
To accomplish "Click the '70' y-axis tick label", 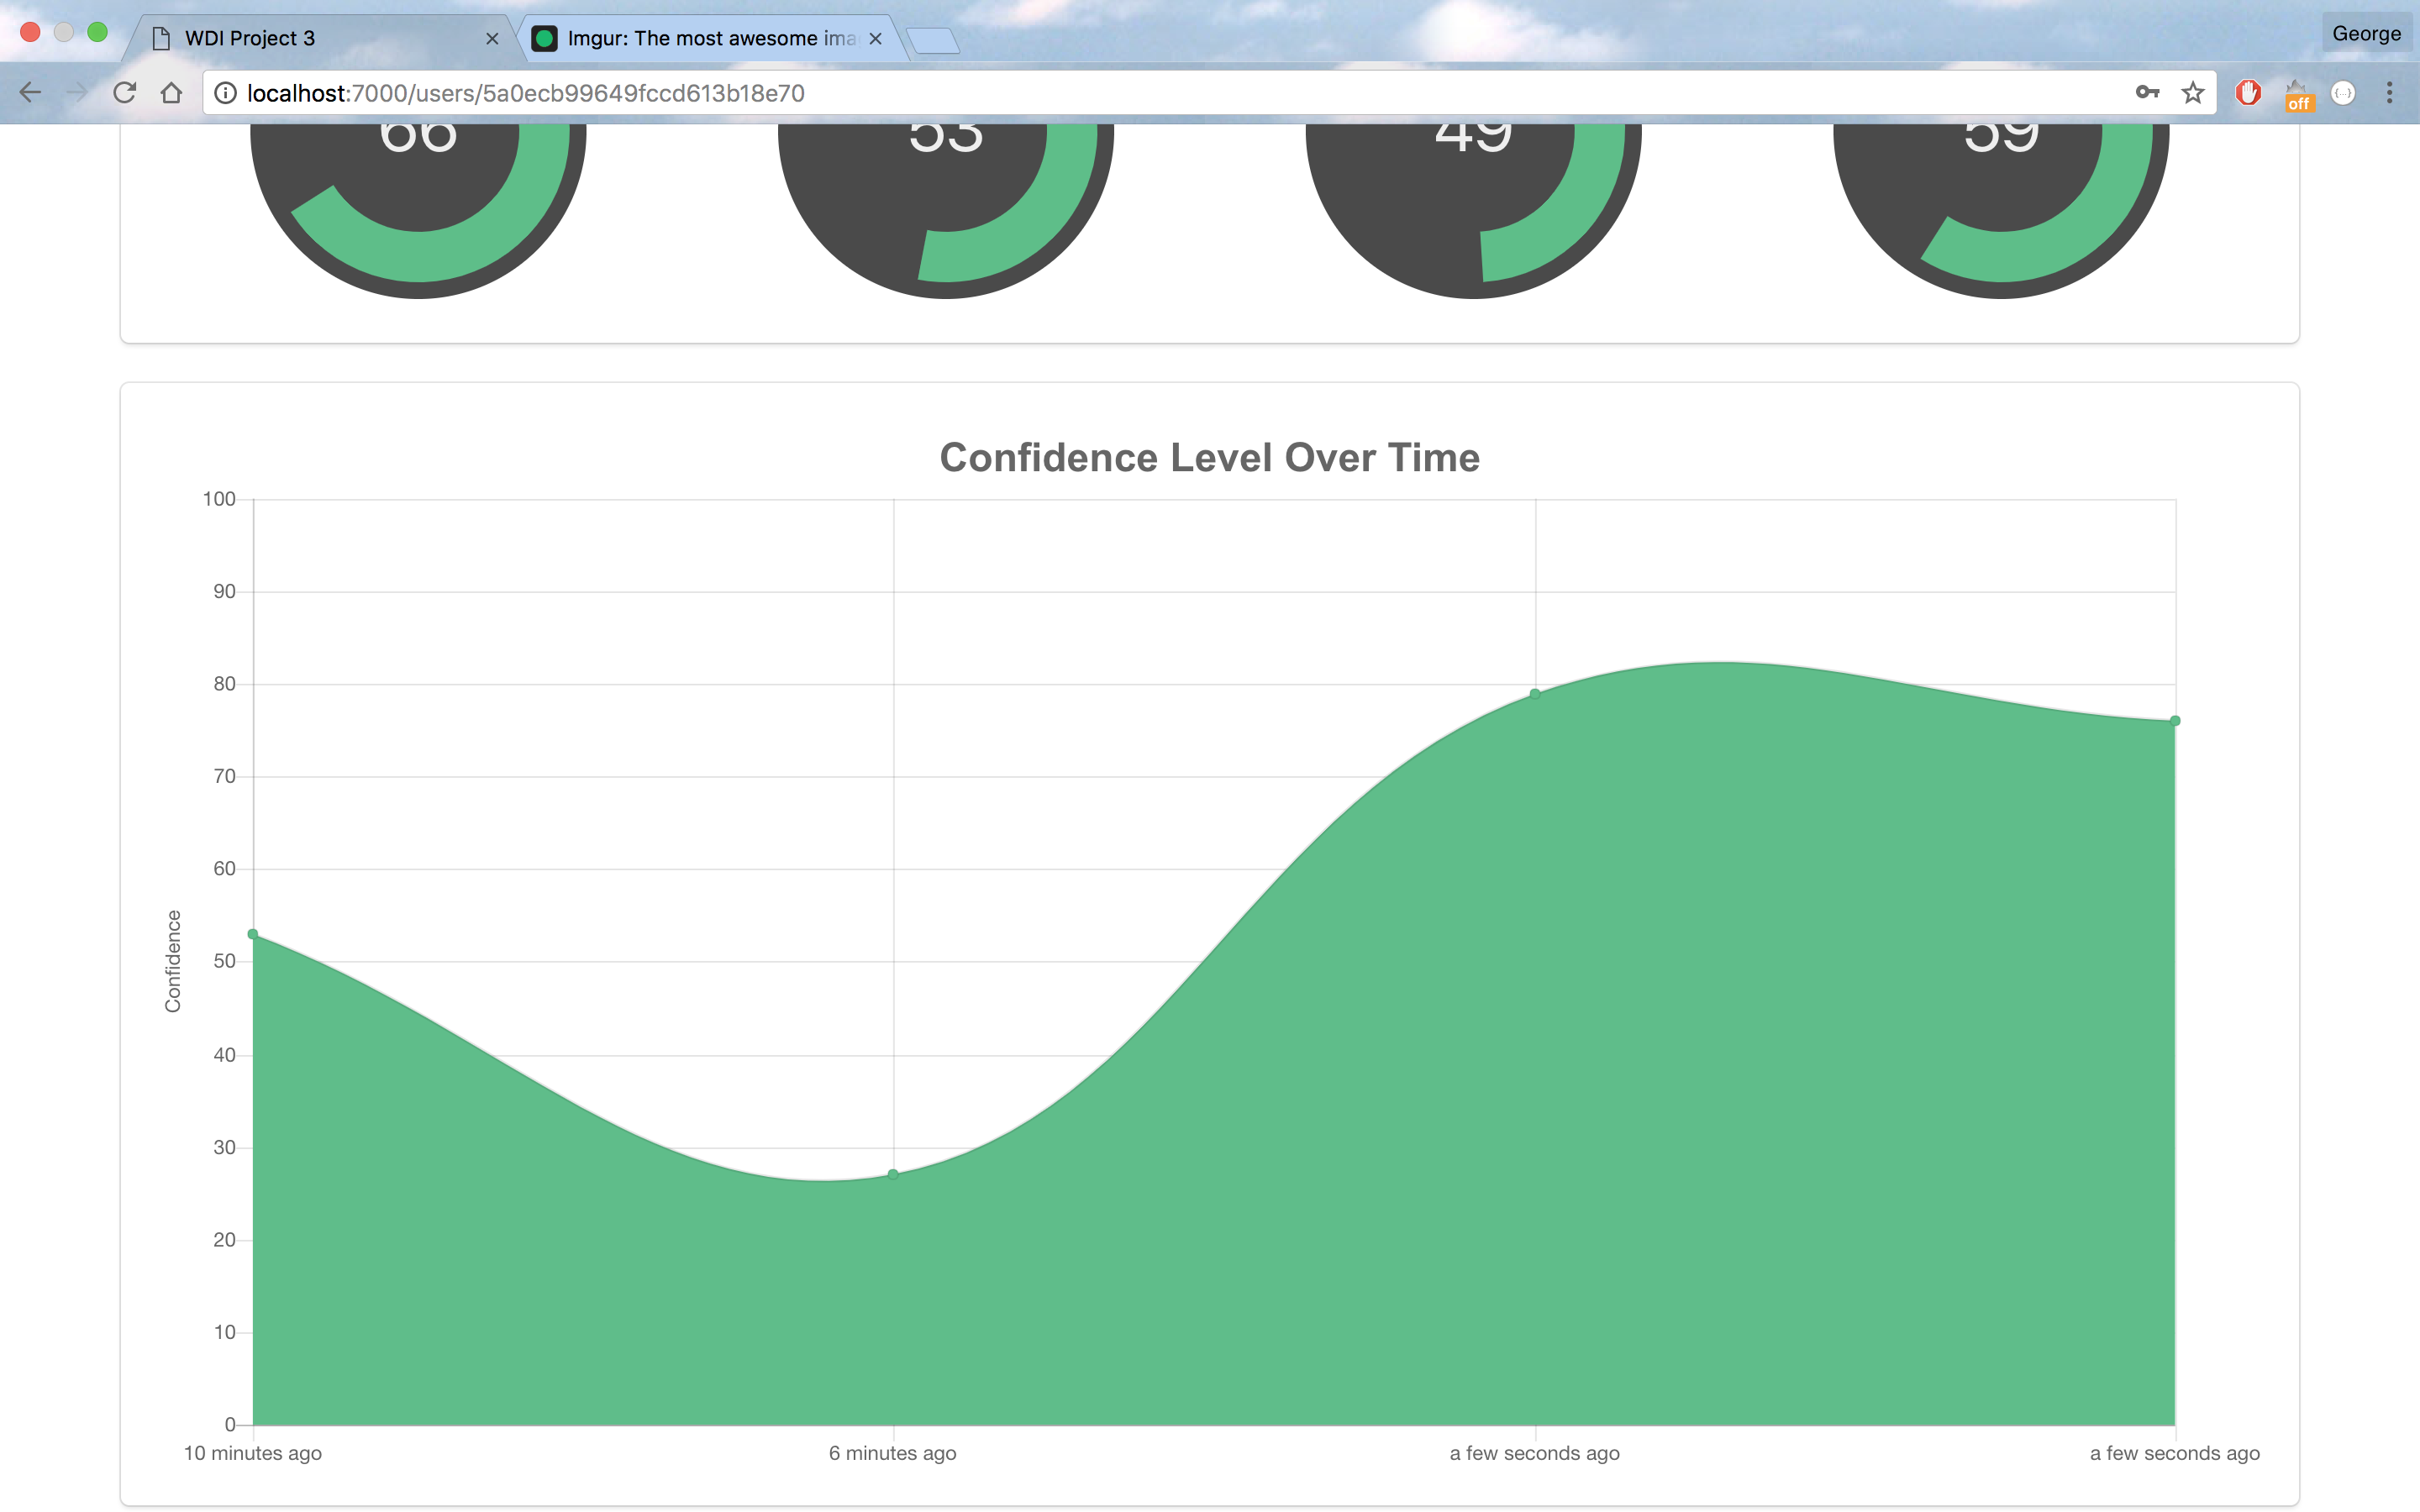I will click(224, 776).
